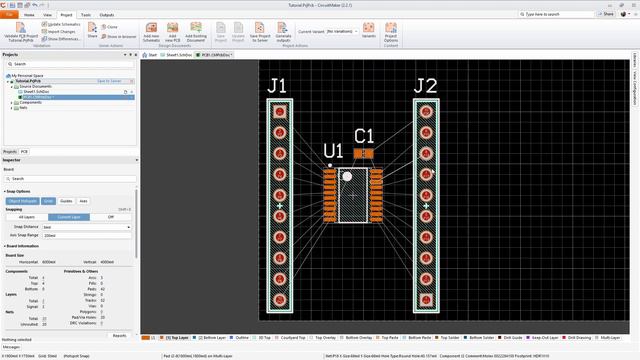Switch to the Outputs ribbon tab

[107, 15]
